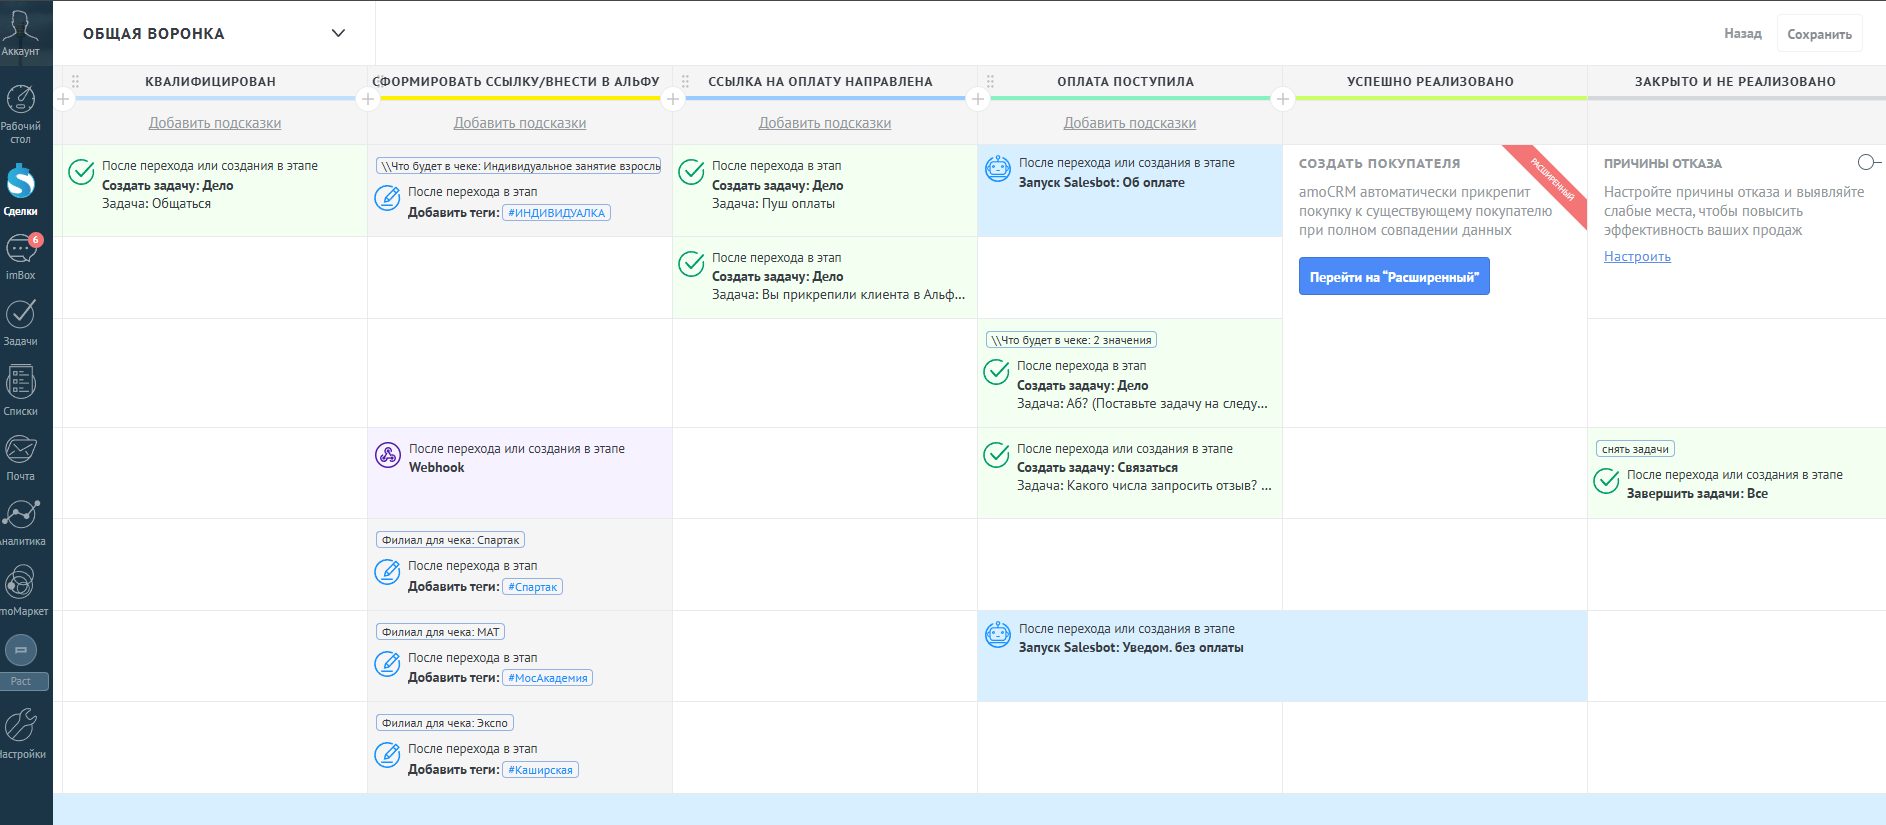The width and height of the screenshot is (1886, 825).
Task: Click the #МосАкадемия tag
Action: click(548, 678)
